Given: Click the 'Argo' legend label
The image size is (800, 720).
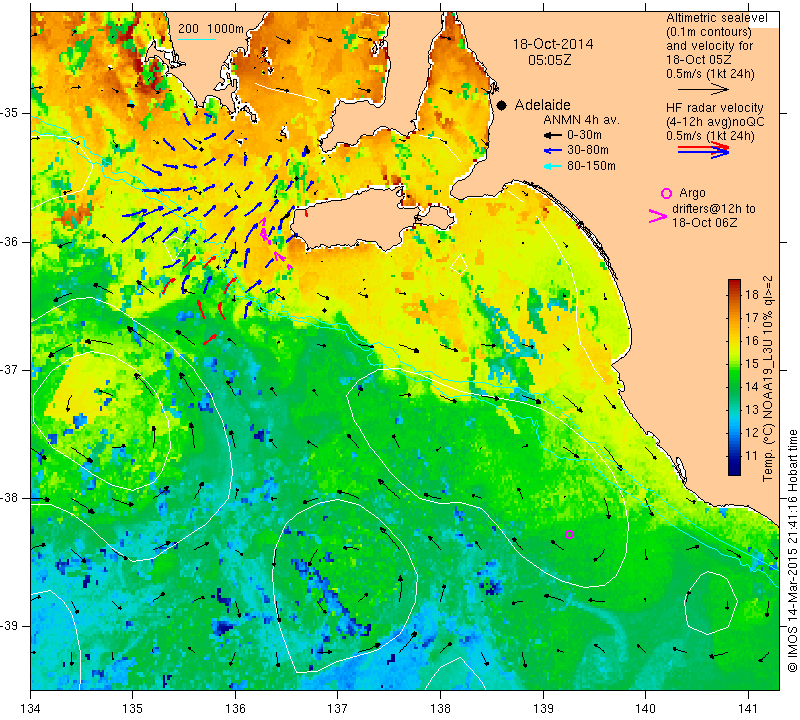Looking at the screenshot, I should (x=692, y=193).
